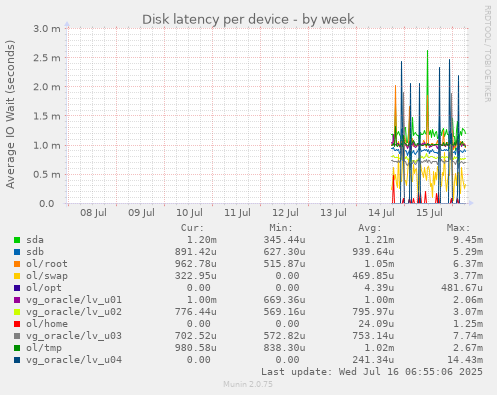The image size is (497, 395).
Task: Click the tall green sda spike peak
Action: 427,51
